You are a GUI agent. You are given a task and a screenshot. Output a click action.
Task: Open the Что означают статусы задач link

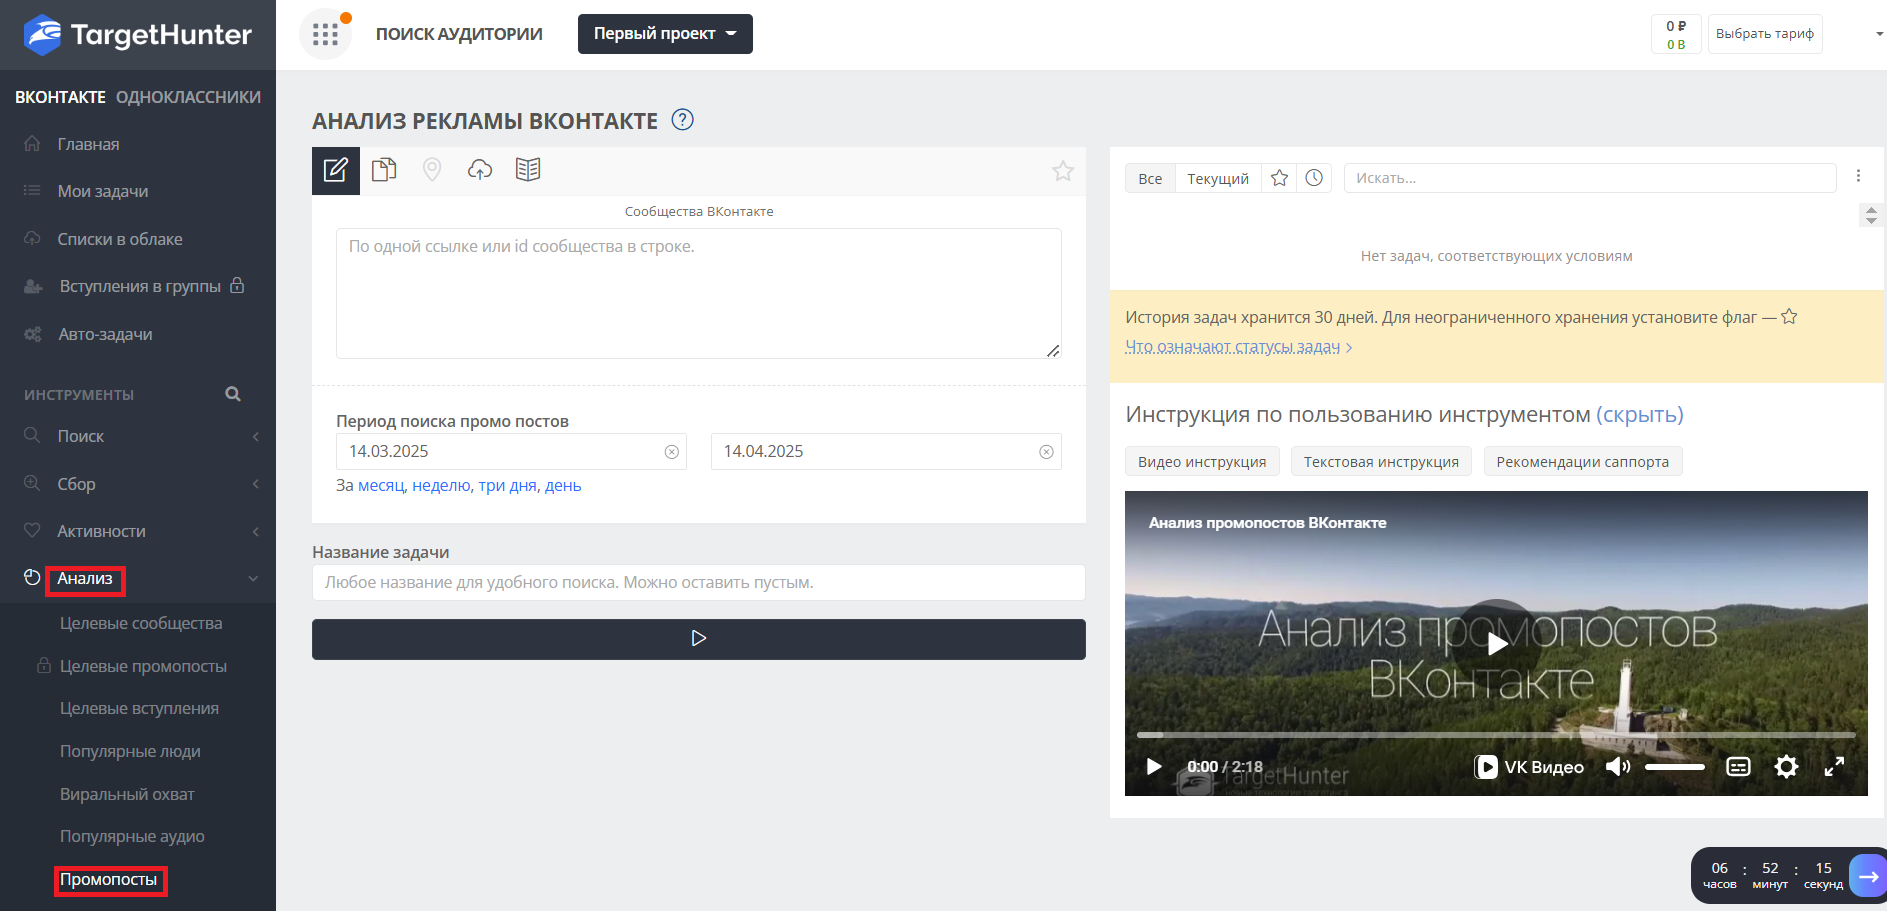[x=1232, y=347]
